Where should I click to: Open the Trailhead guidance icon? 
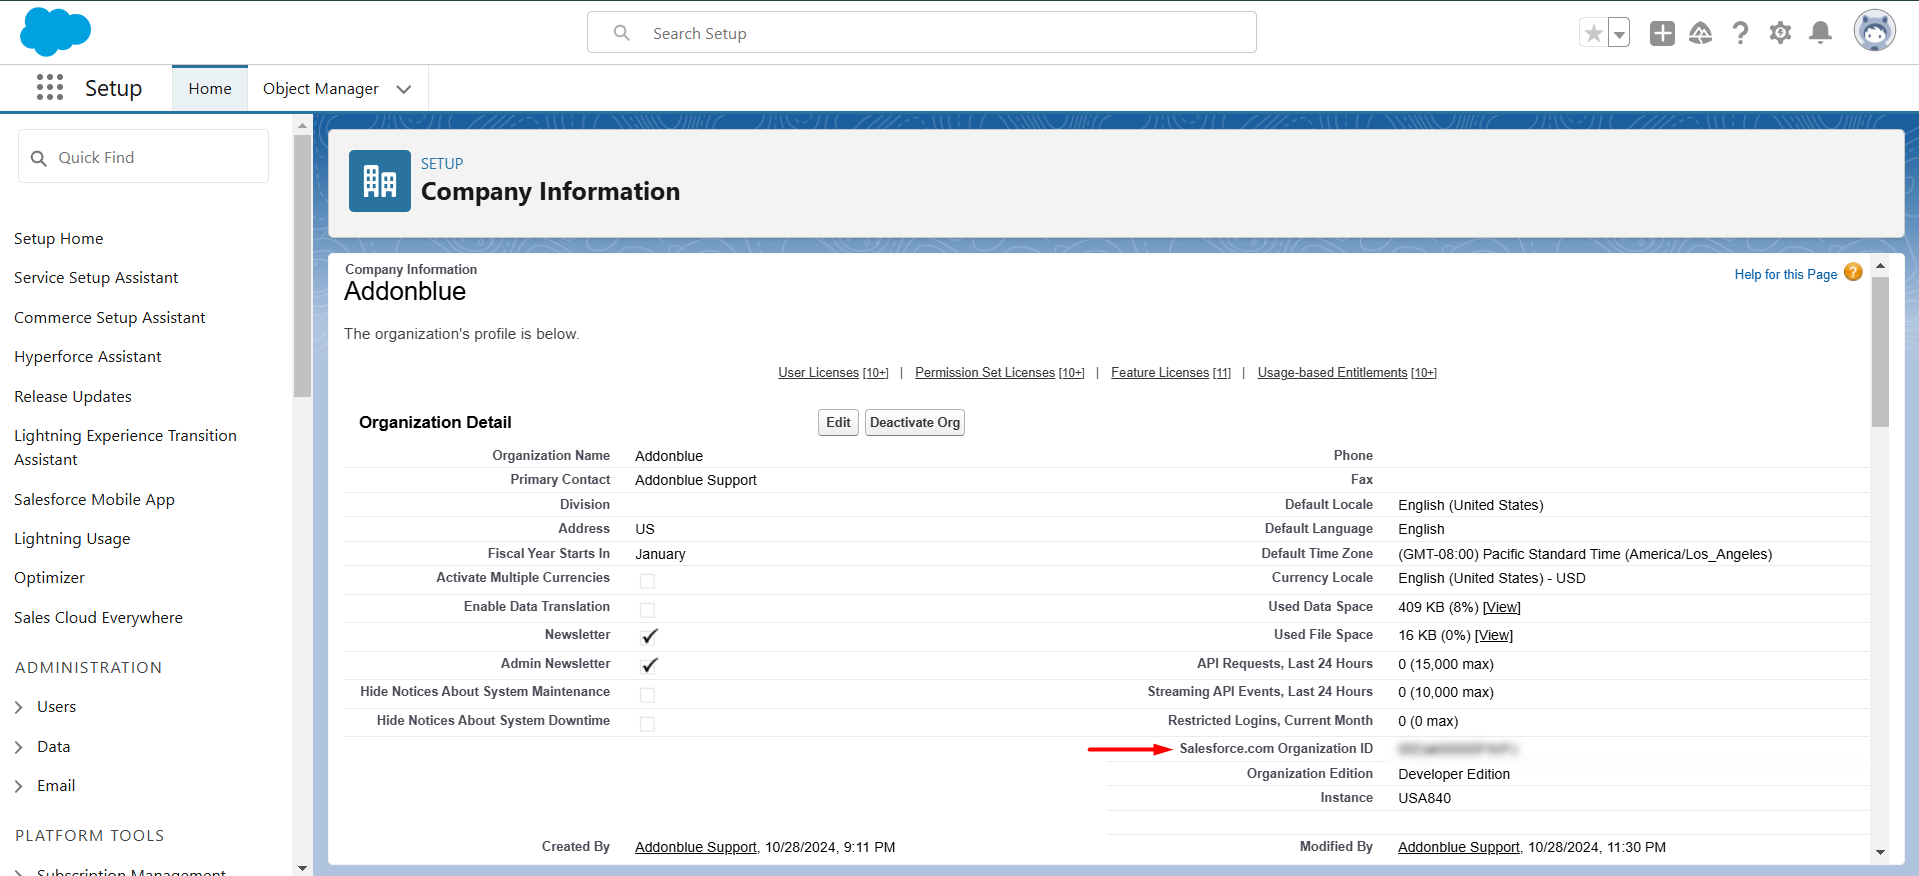click(x=1700, y=33)
